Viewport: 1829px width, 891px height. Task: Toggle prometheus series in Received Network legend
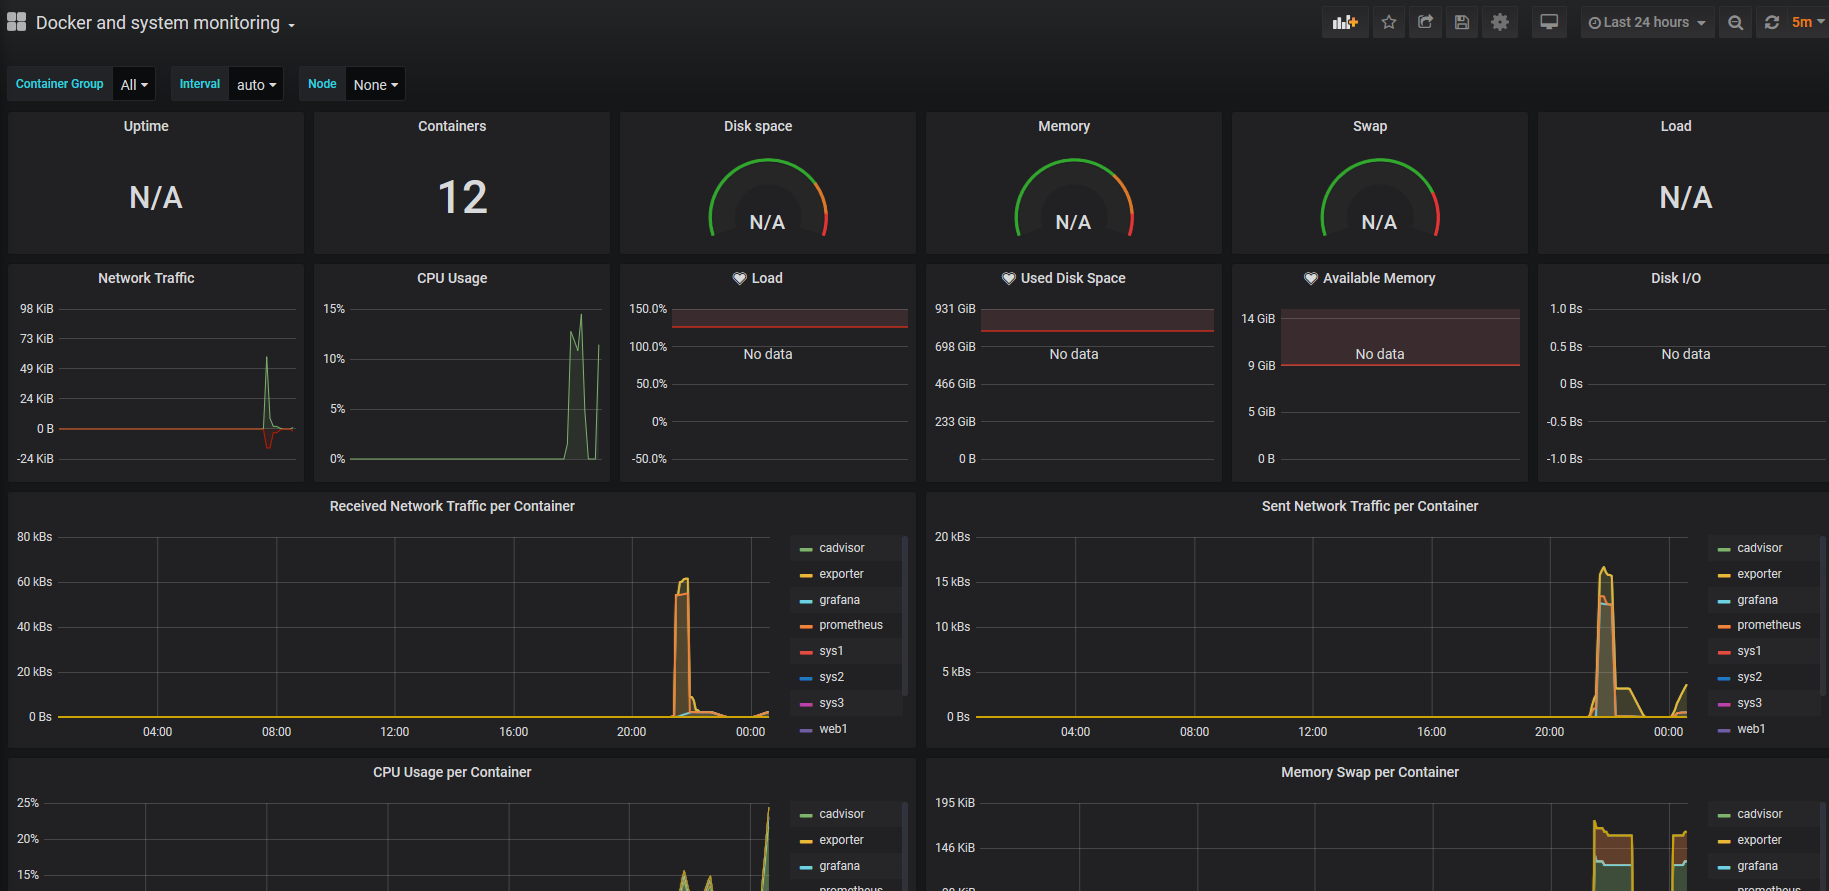pos(851,625)
